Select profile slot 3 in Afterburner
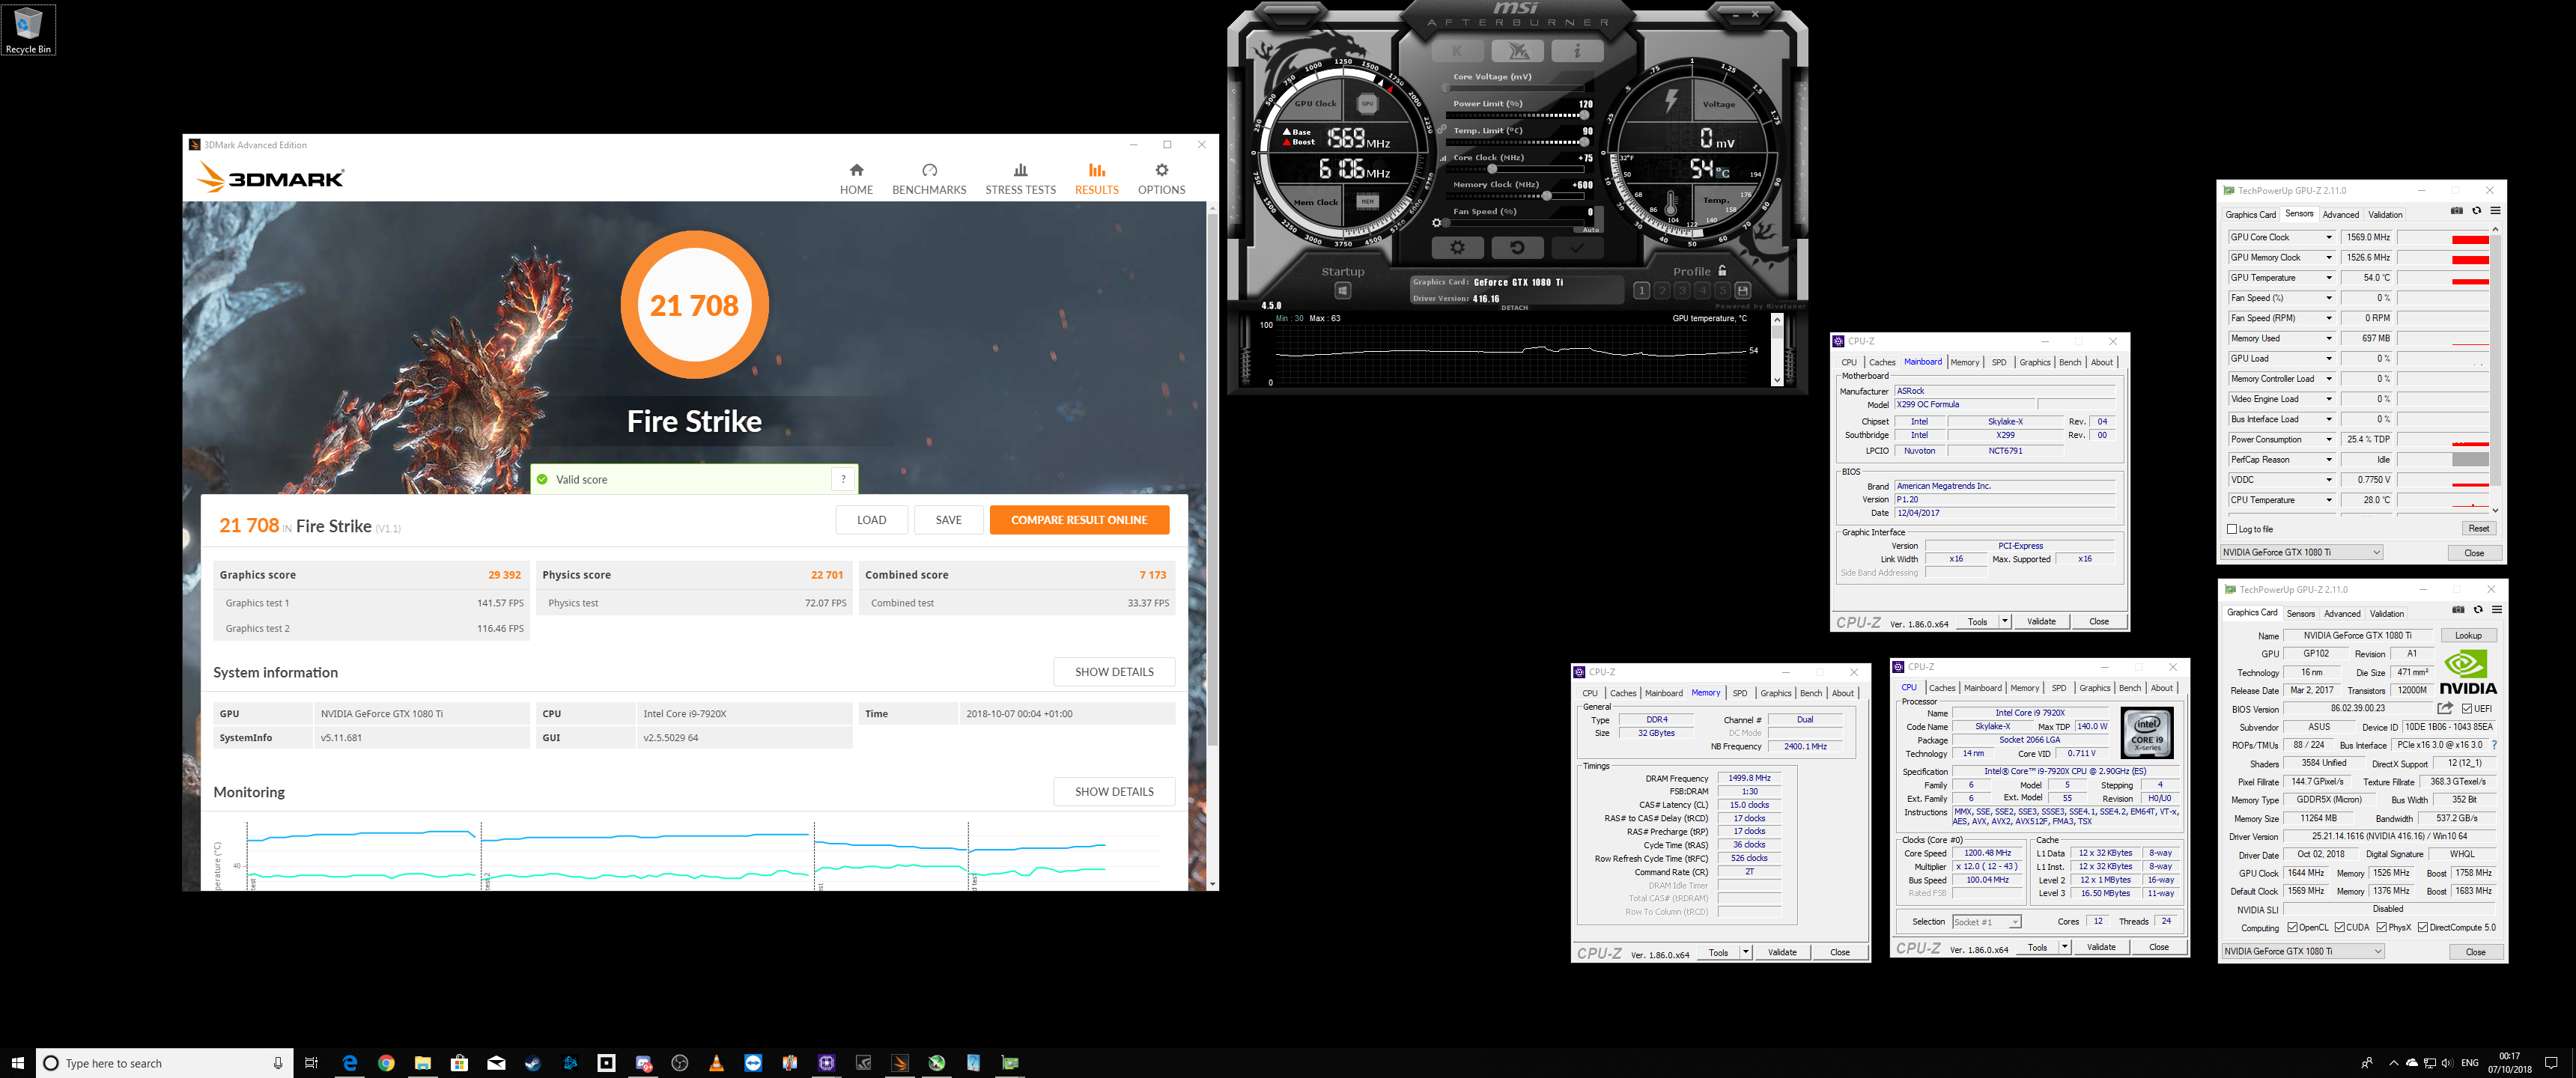This screenshot has width=2576, height=1078. pos(1682,291)
